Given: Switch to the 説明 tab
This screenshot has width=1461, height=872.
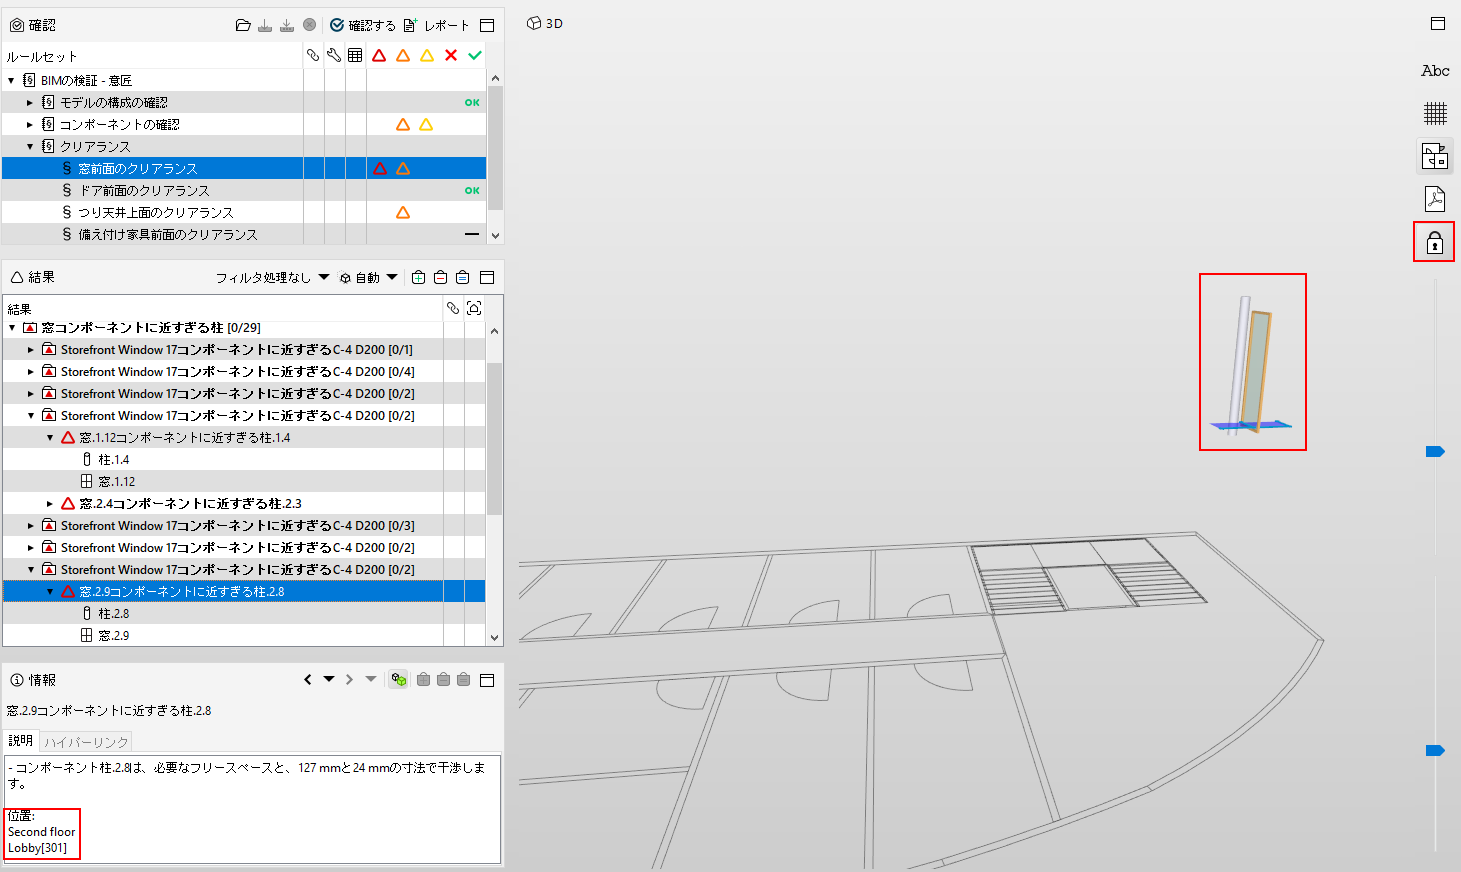Looking at the screenshot, I should tap(21, 741).
